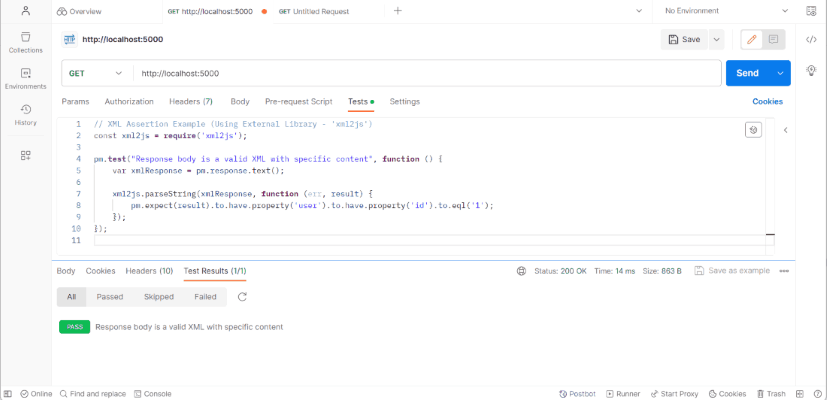Click the PASS result test name
The height and width of the screenshot is (400, 827).
pos(189,327)
